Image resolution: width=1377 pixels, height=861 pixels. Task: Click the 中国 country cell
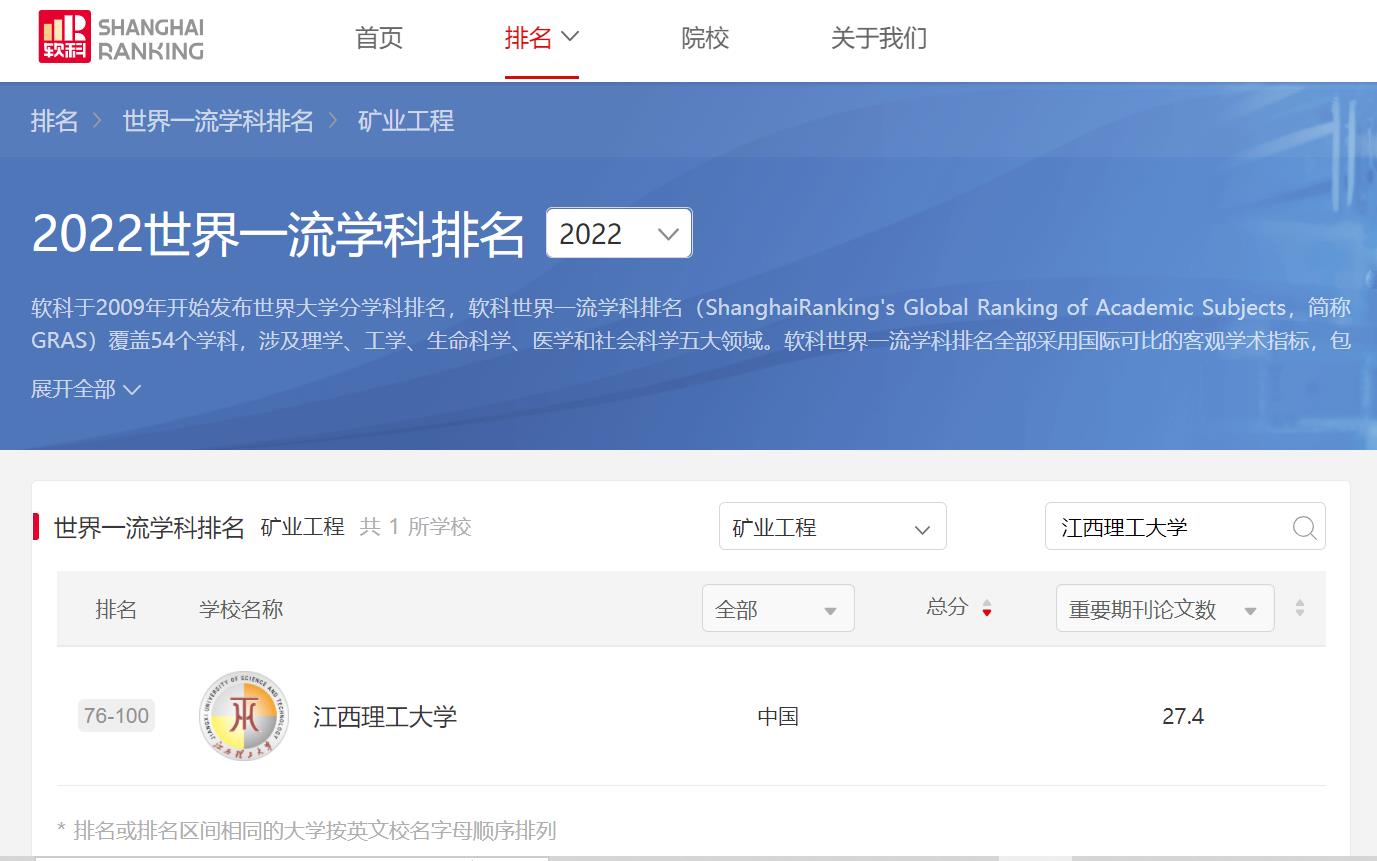(x=778, y=716)
